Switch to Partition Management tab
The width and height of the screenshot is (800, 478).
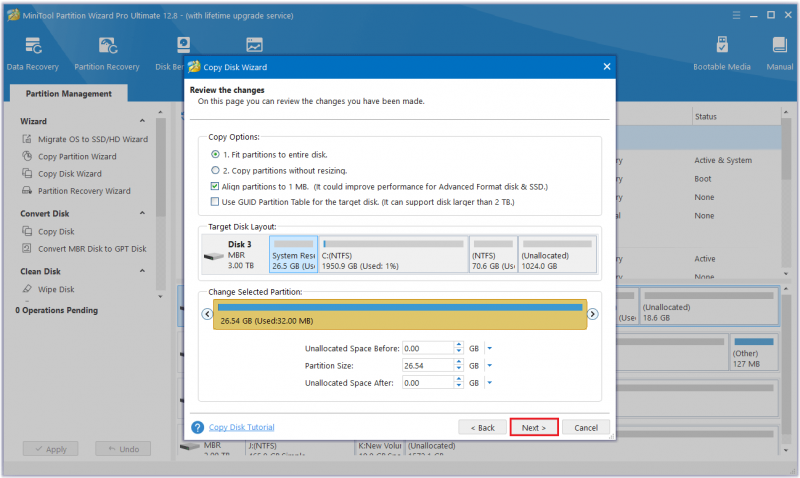[68, 93]
